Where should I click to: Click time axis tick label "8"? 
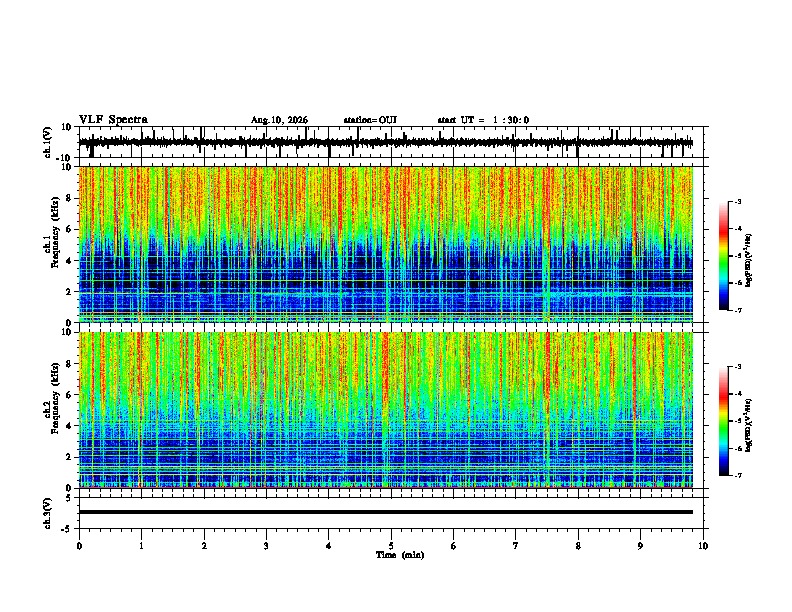click(x=578, y=546)
